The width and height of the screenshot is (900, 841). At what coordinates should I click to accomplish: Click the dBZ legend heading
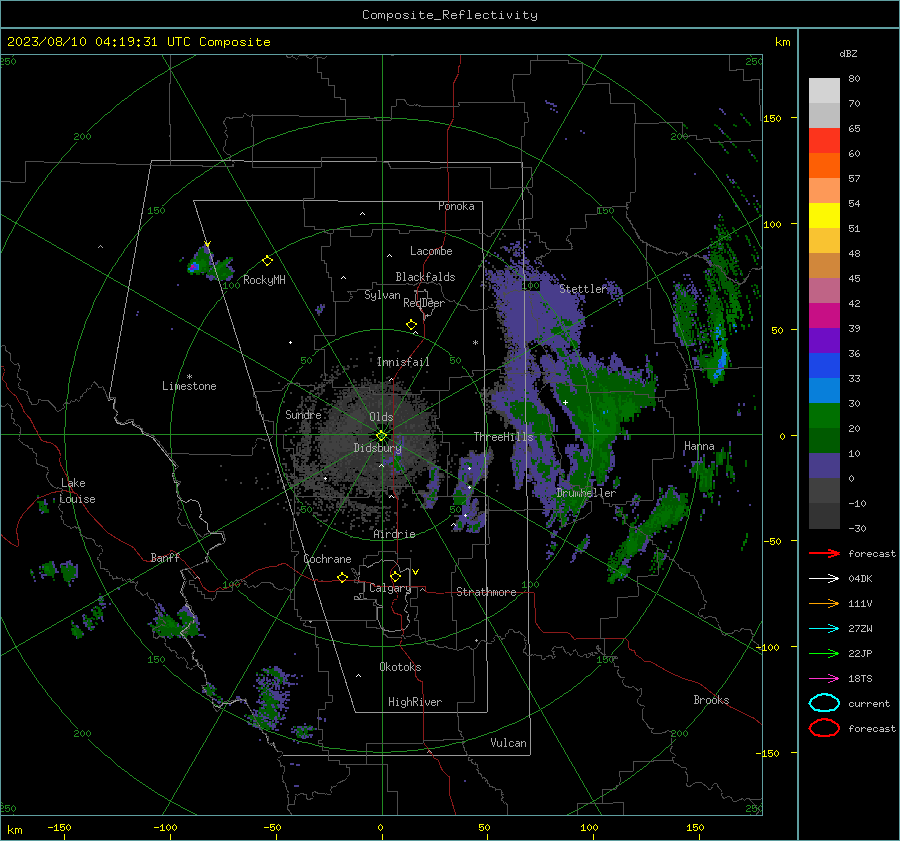[x=848, y=53]
